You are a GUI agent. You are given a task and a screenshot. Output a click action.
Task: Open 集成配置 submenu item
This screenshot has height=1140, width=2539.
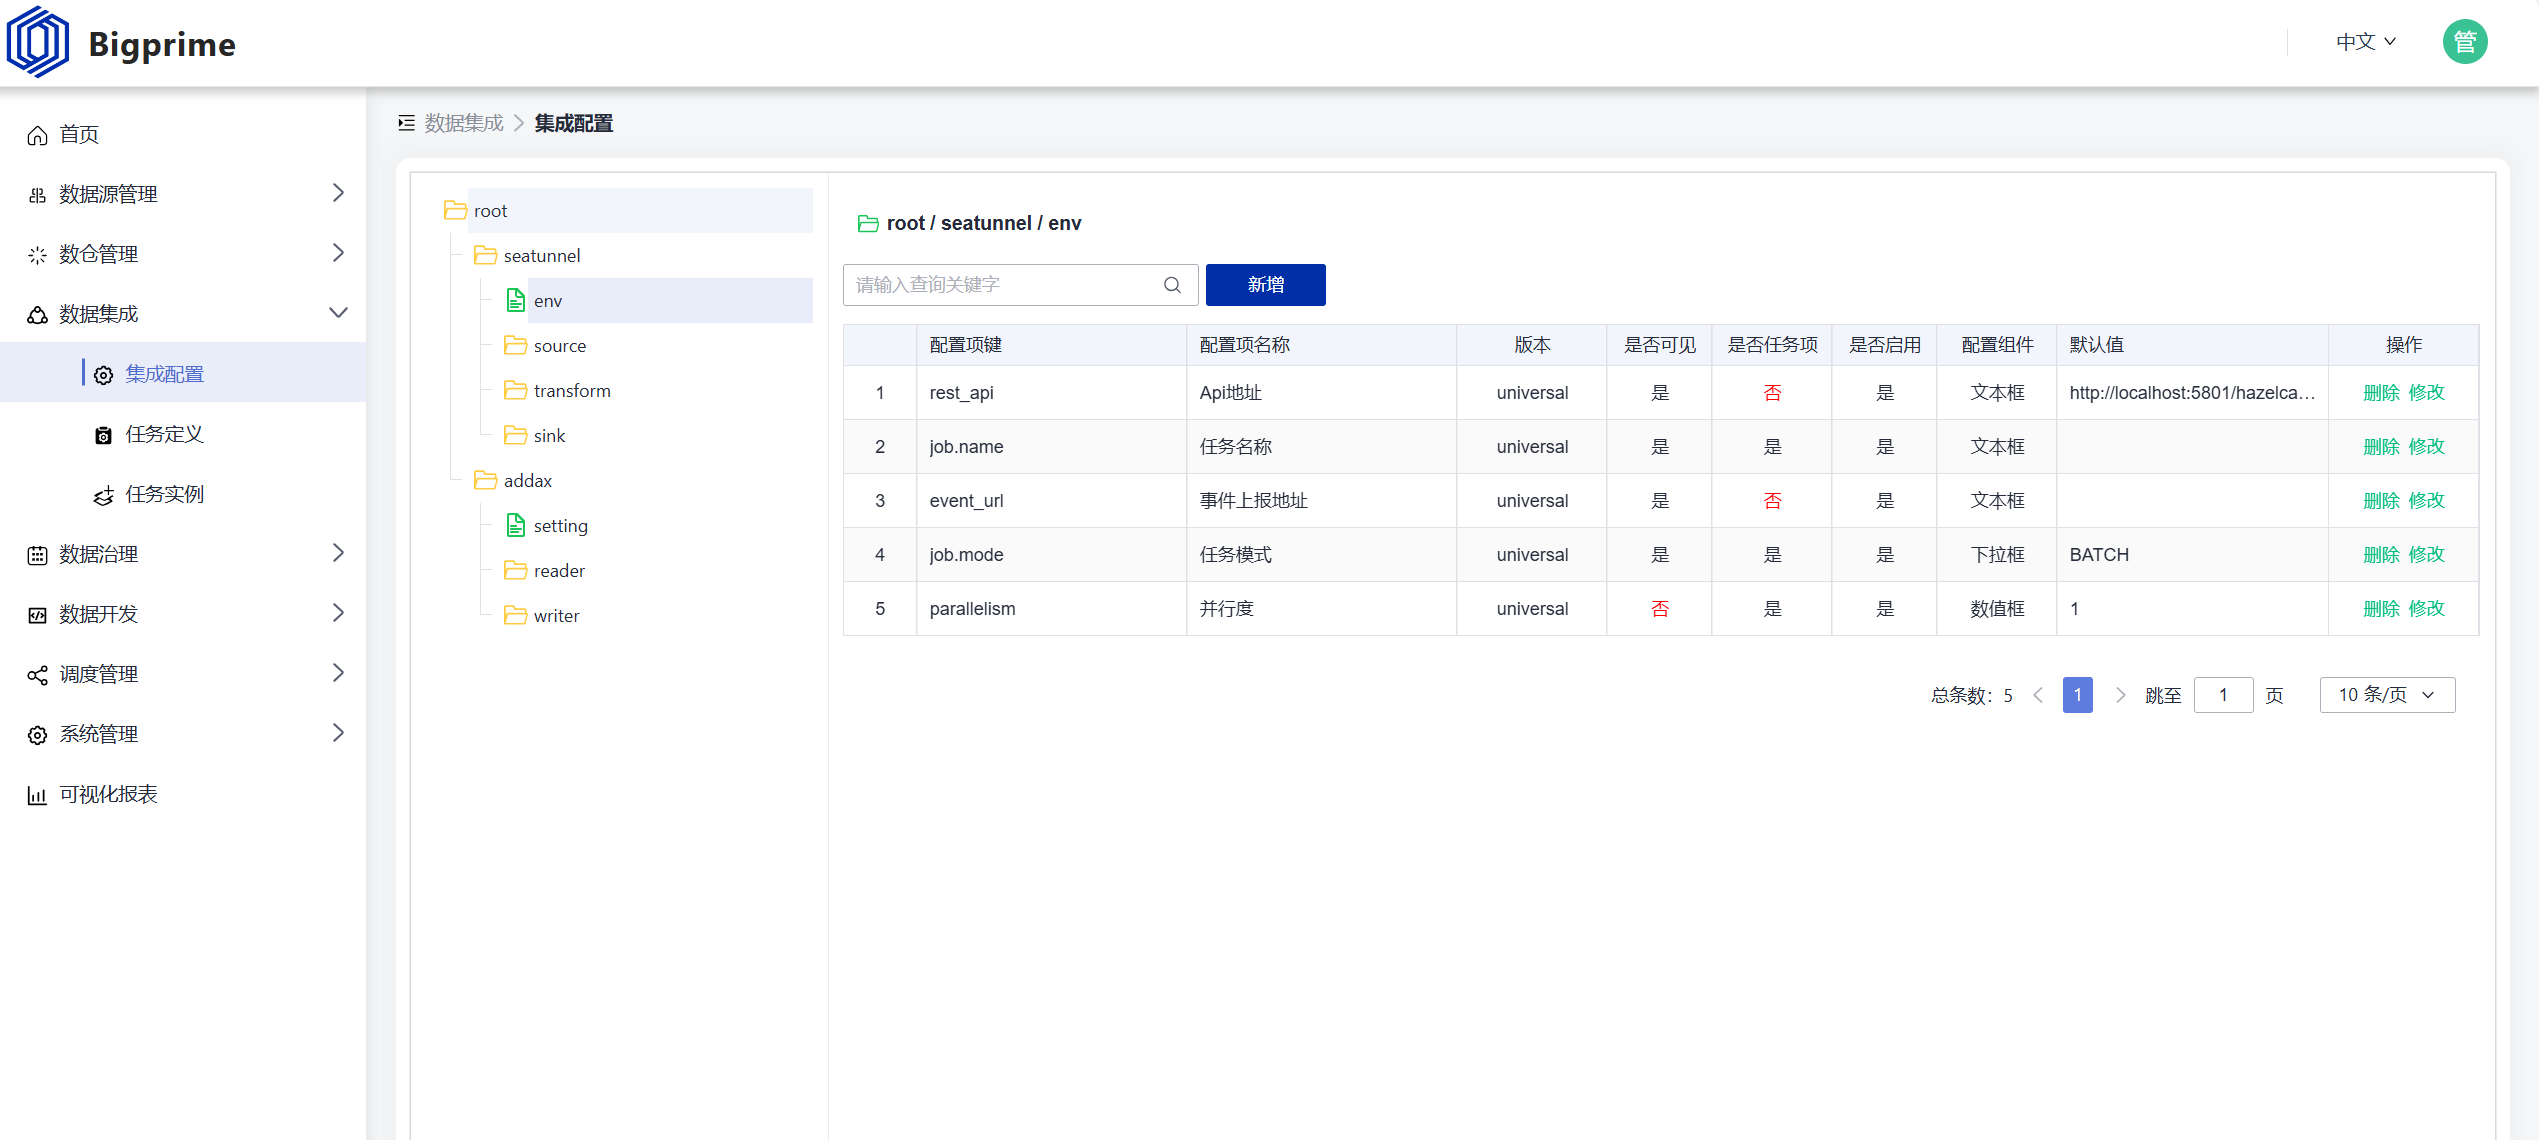pyautogui.click(x=183, y=373)
